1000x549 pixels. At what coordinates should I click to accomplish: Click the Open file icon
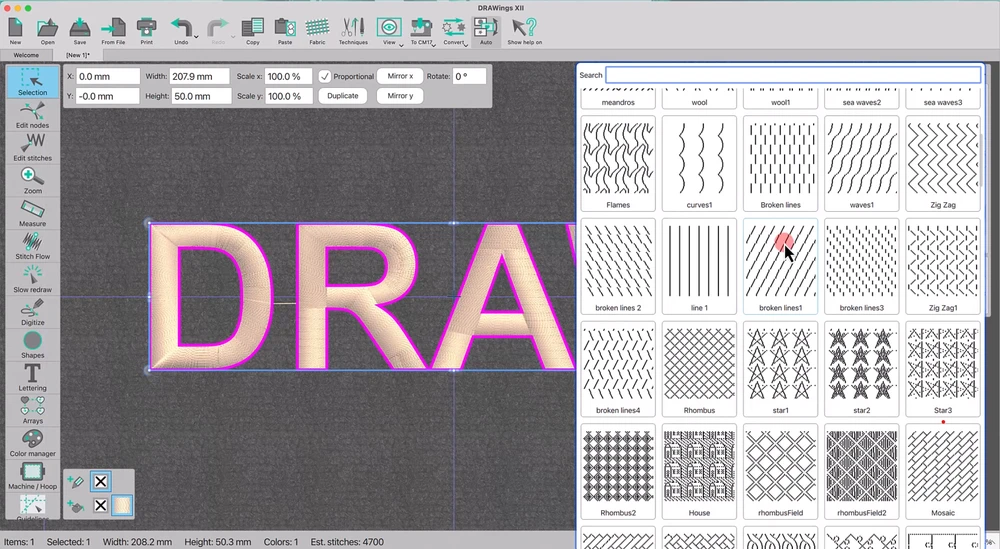[48, 29]
